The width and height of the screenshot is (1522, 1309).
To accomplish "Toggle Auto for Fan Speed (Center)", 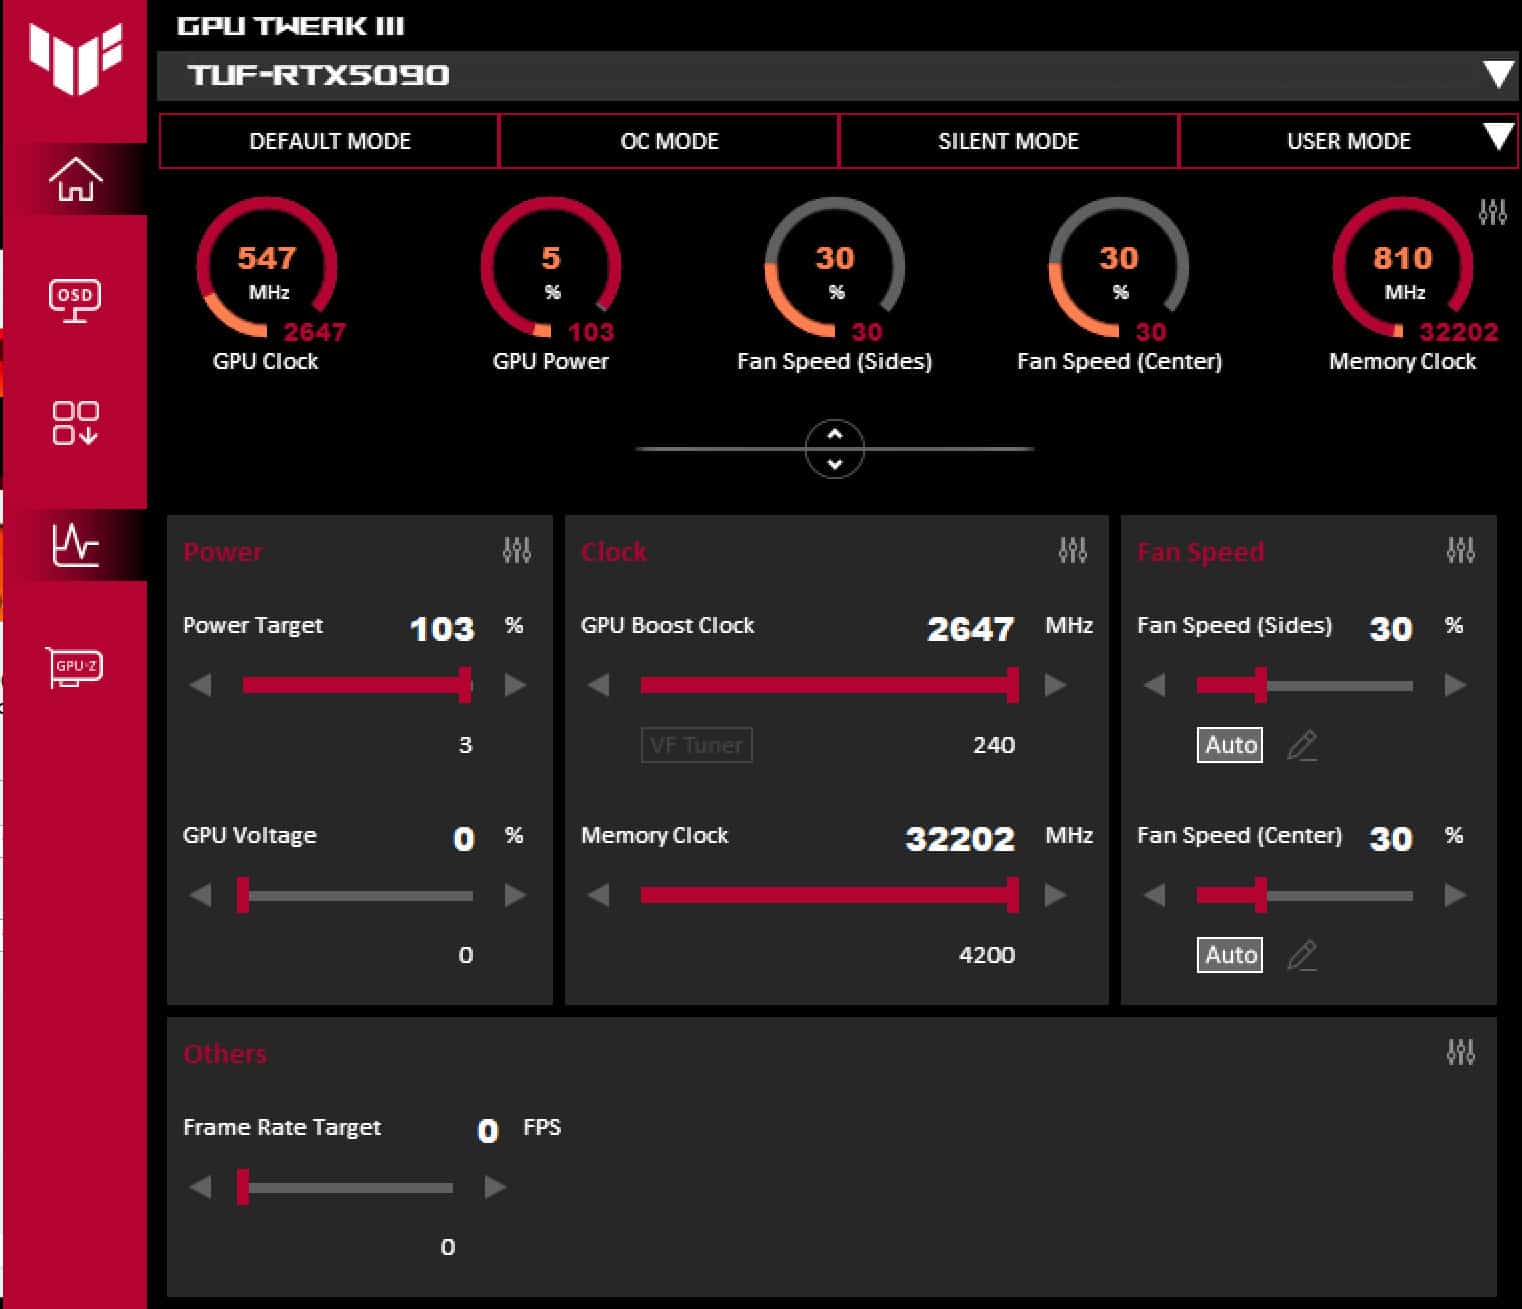I will point(1230,955).
